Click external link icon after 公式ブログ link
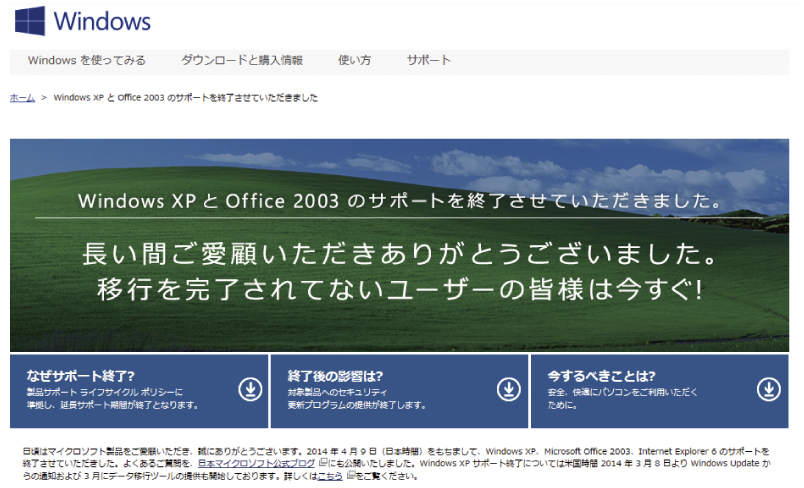 (323, 462)
